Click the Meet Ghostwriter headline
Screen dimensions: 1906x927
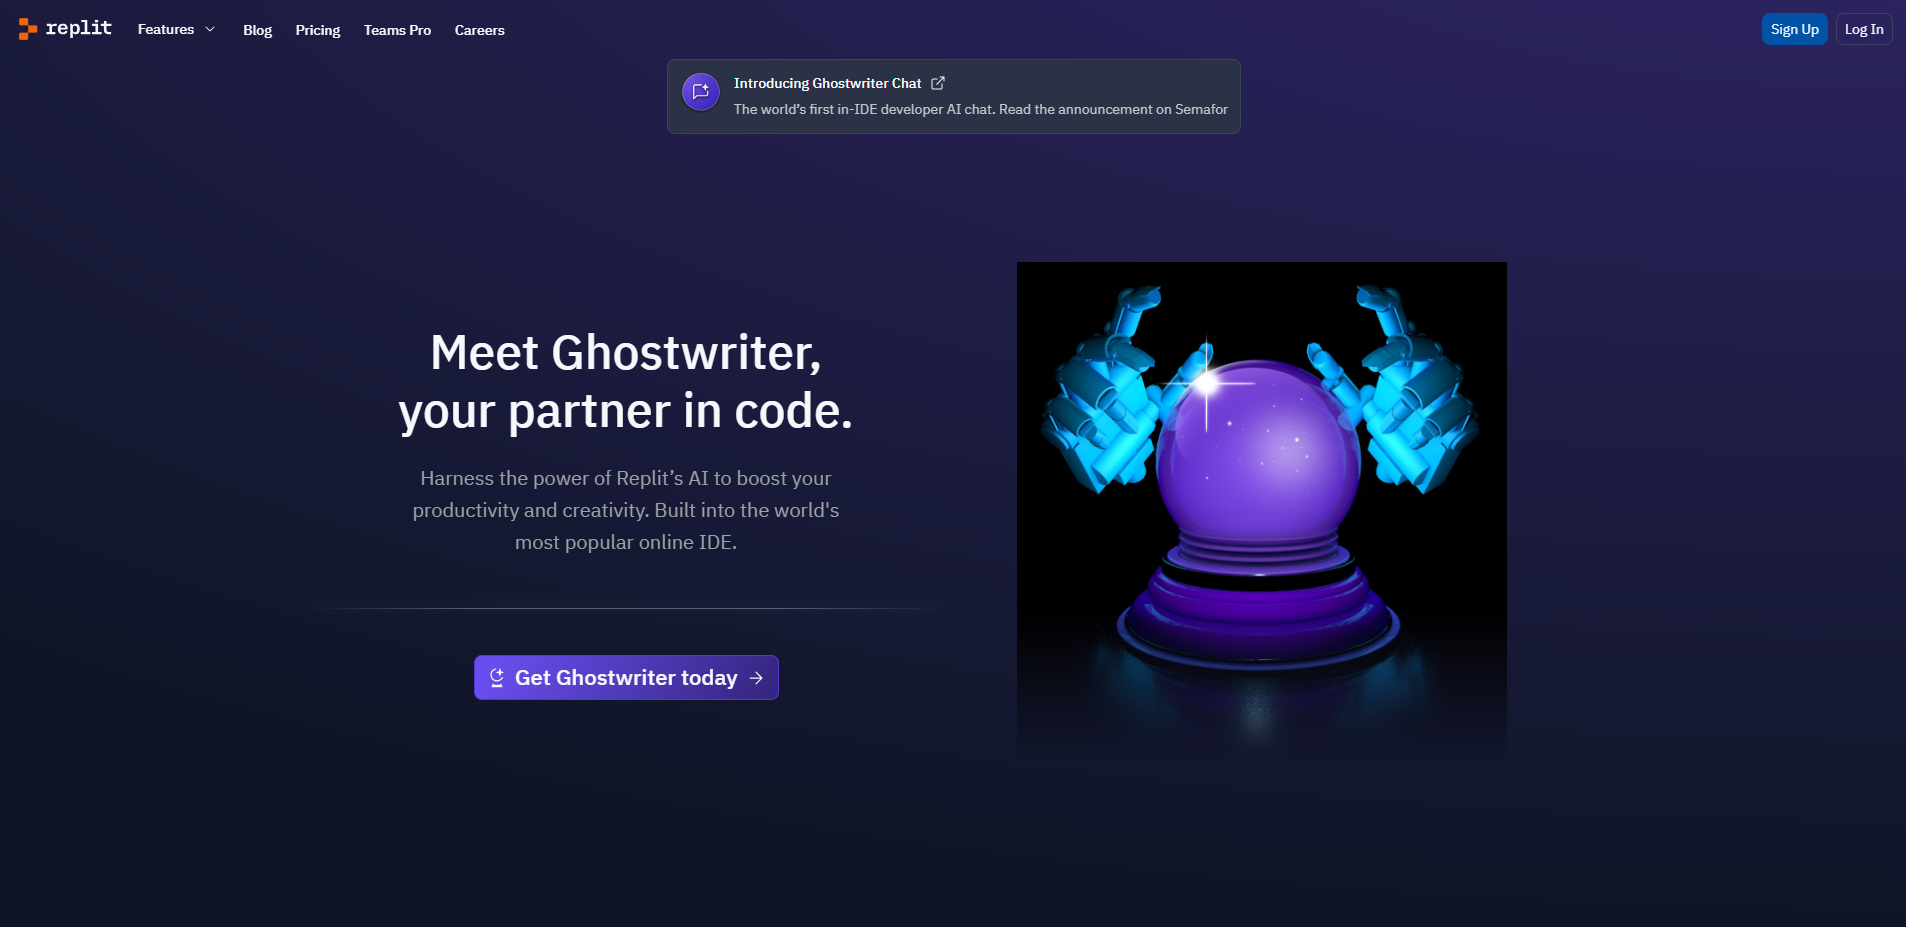click(625, 381)
